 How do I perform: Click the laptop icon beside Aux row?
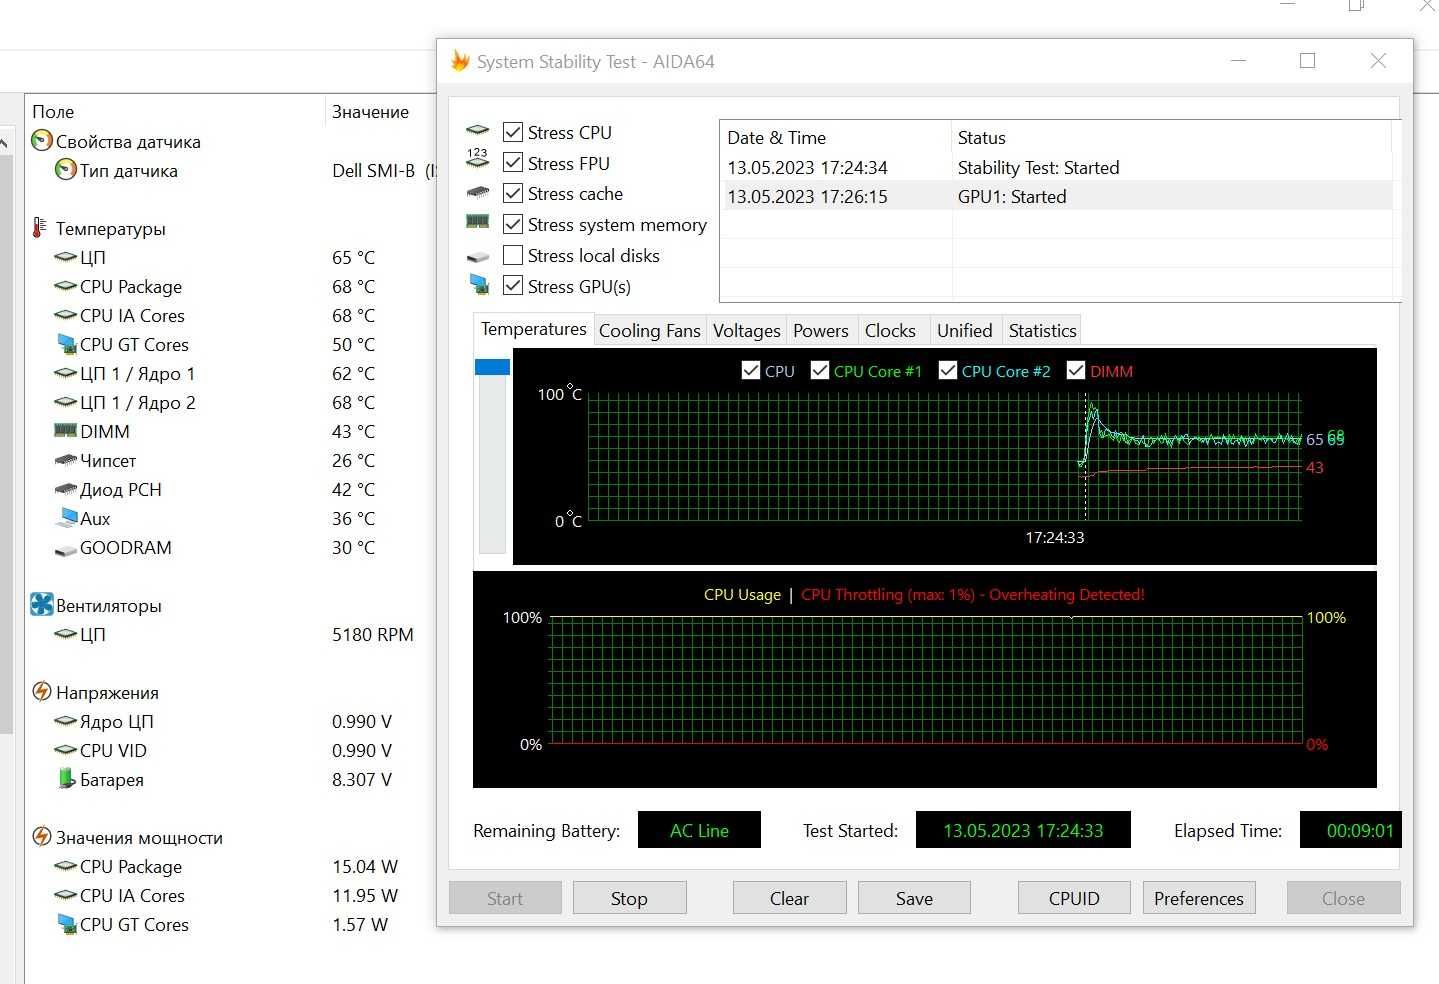coord(67,518)
